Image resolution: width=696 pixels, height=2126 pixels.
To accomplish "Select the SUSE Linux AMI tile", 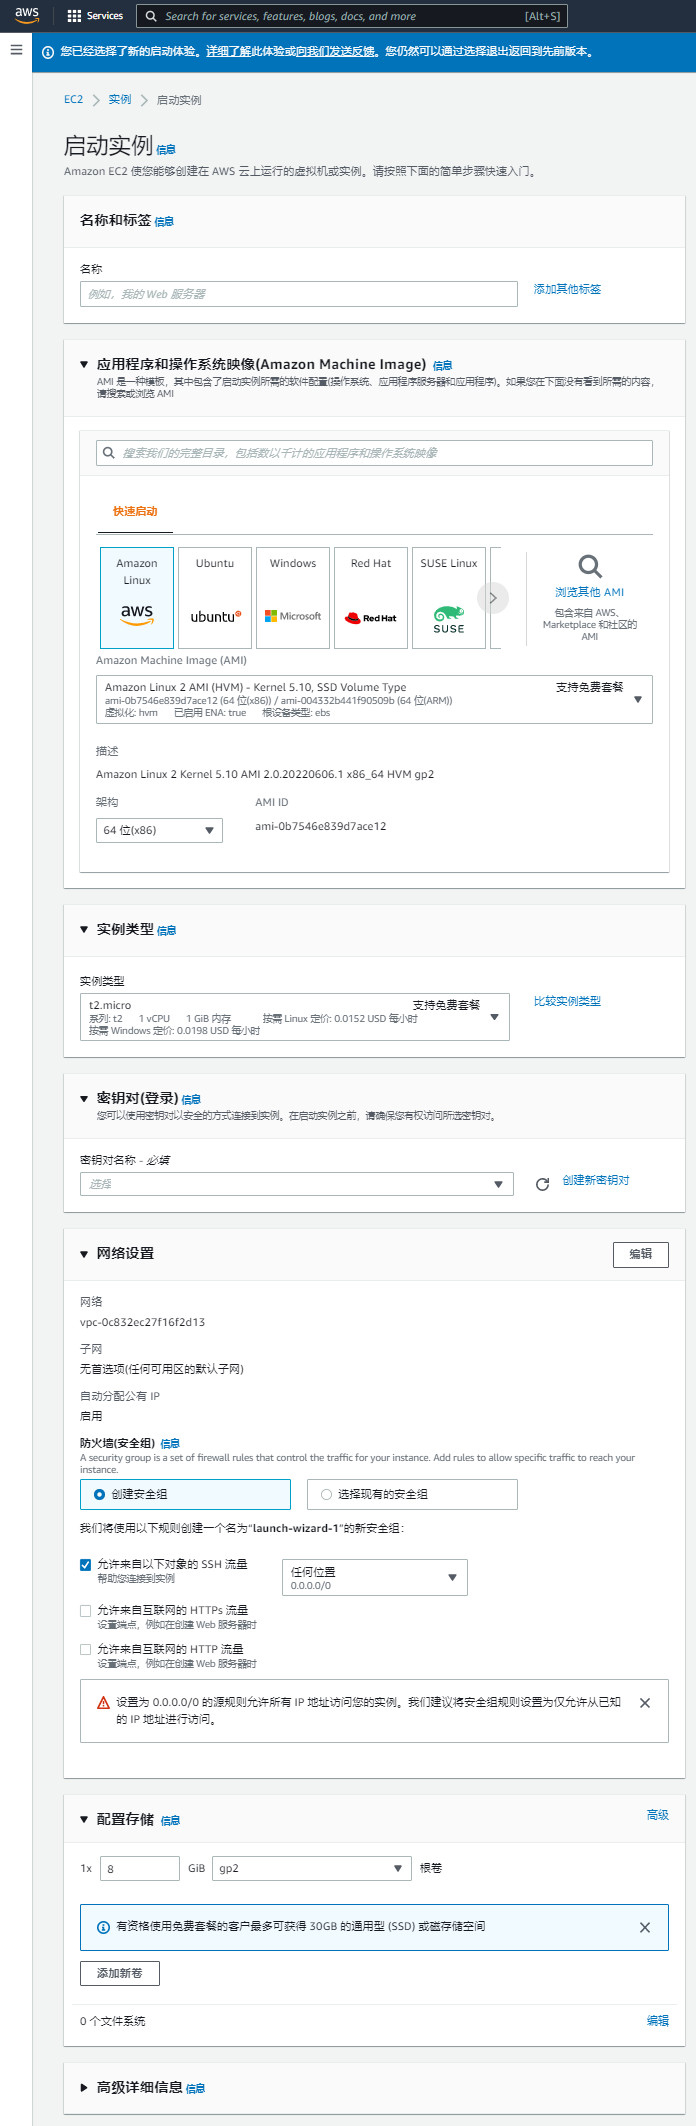I will tap(449, 598).
